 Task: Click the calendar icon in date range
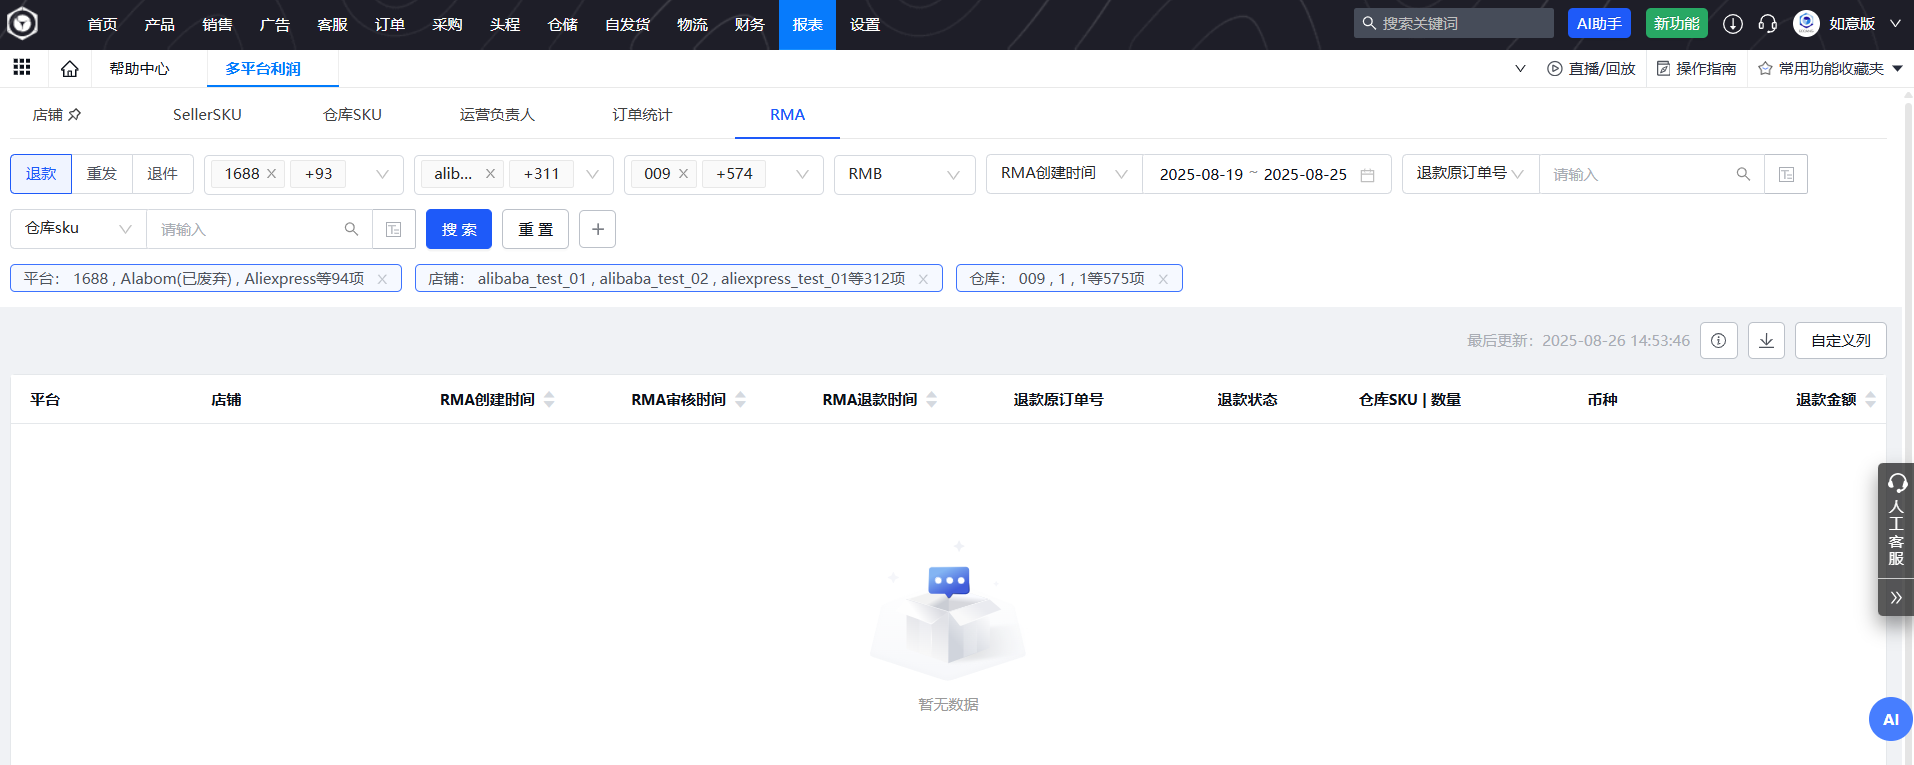pyautogui.click(x=1367, y=175)
